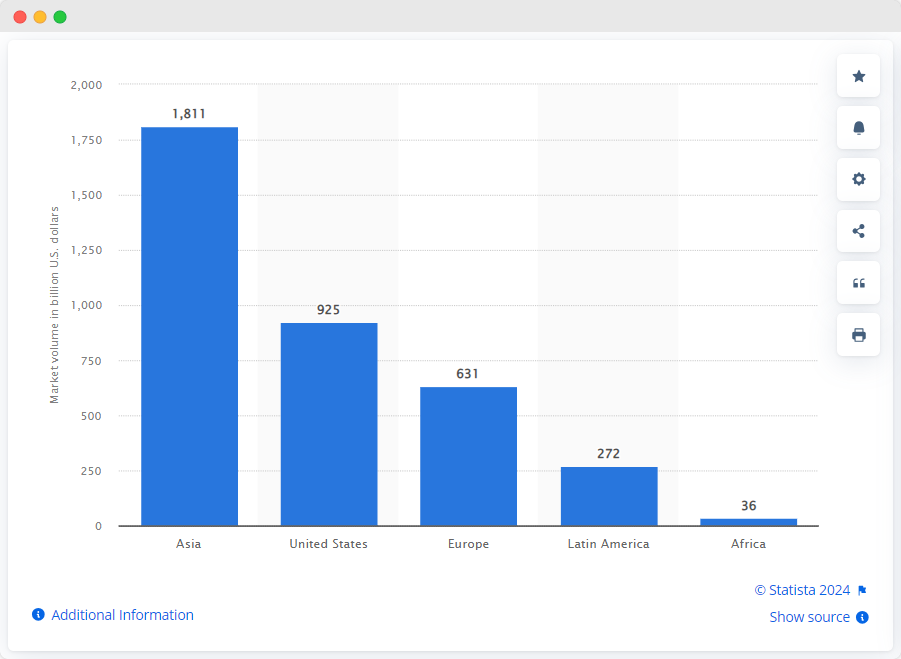
Task: Click the © Statista 2024 link
Action: point(802,590)
